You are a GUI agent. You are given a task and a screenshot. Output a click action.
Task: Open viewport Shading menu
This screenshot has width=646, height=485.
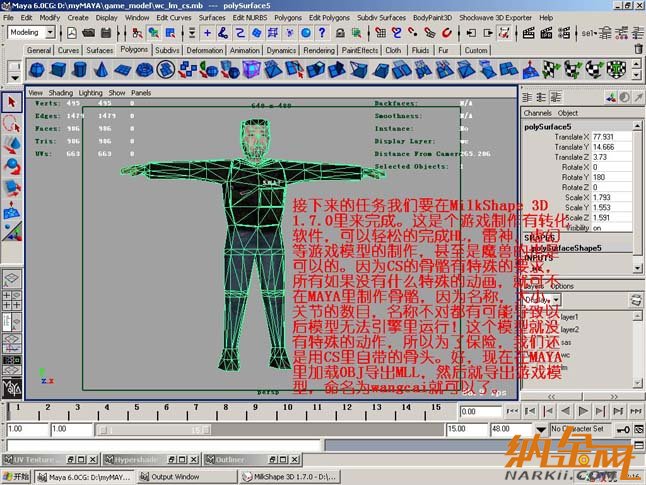[61, 93]
